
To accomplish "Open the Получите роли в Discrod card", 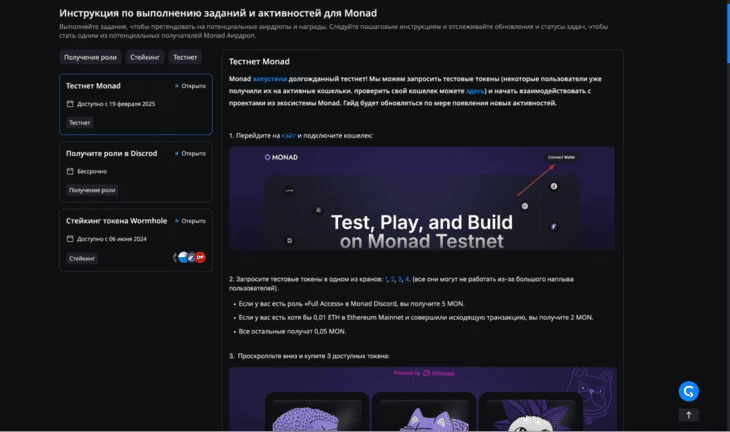I will click(136, 172).
